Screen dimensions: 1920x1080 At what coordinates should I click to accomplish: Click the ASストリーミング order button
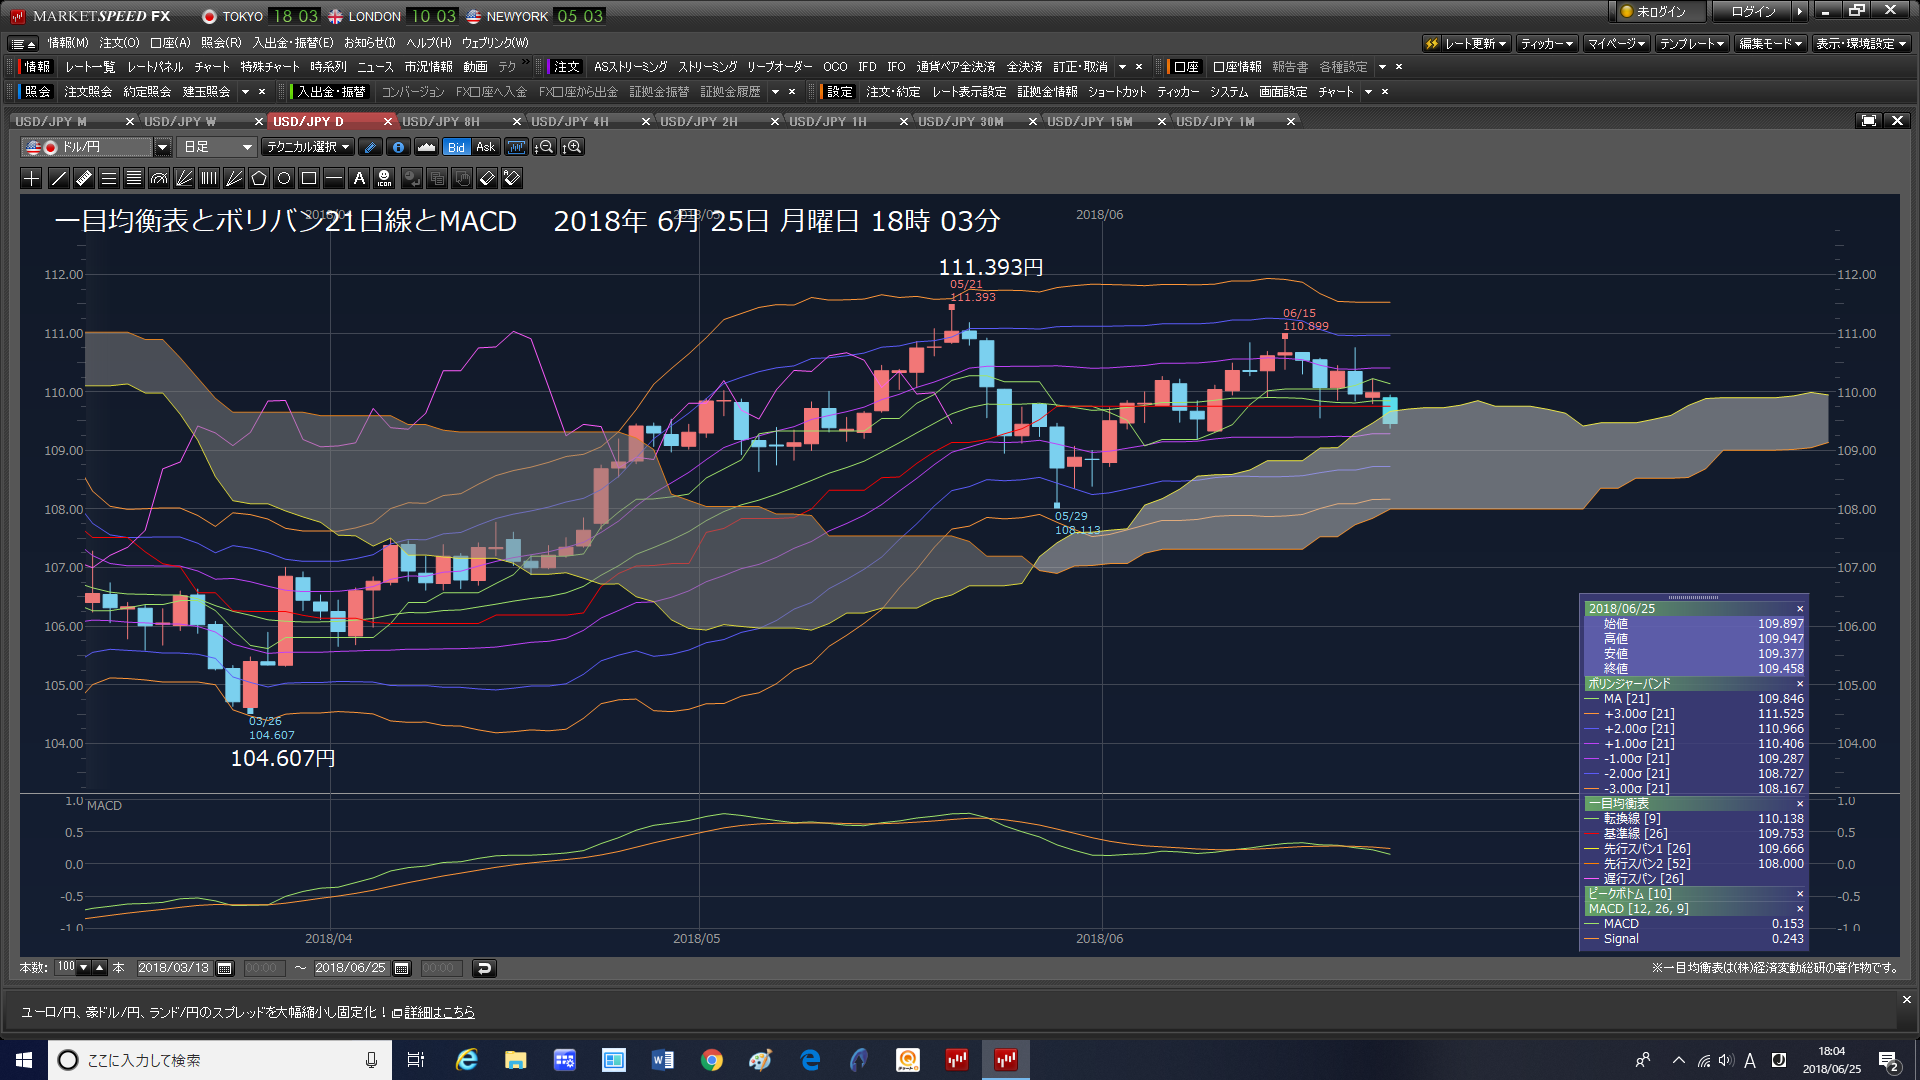(630, 67)
